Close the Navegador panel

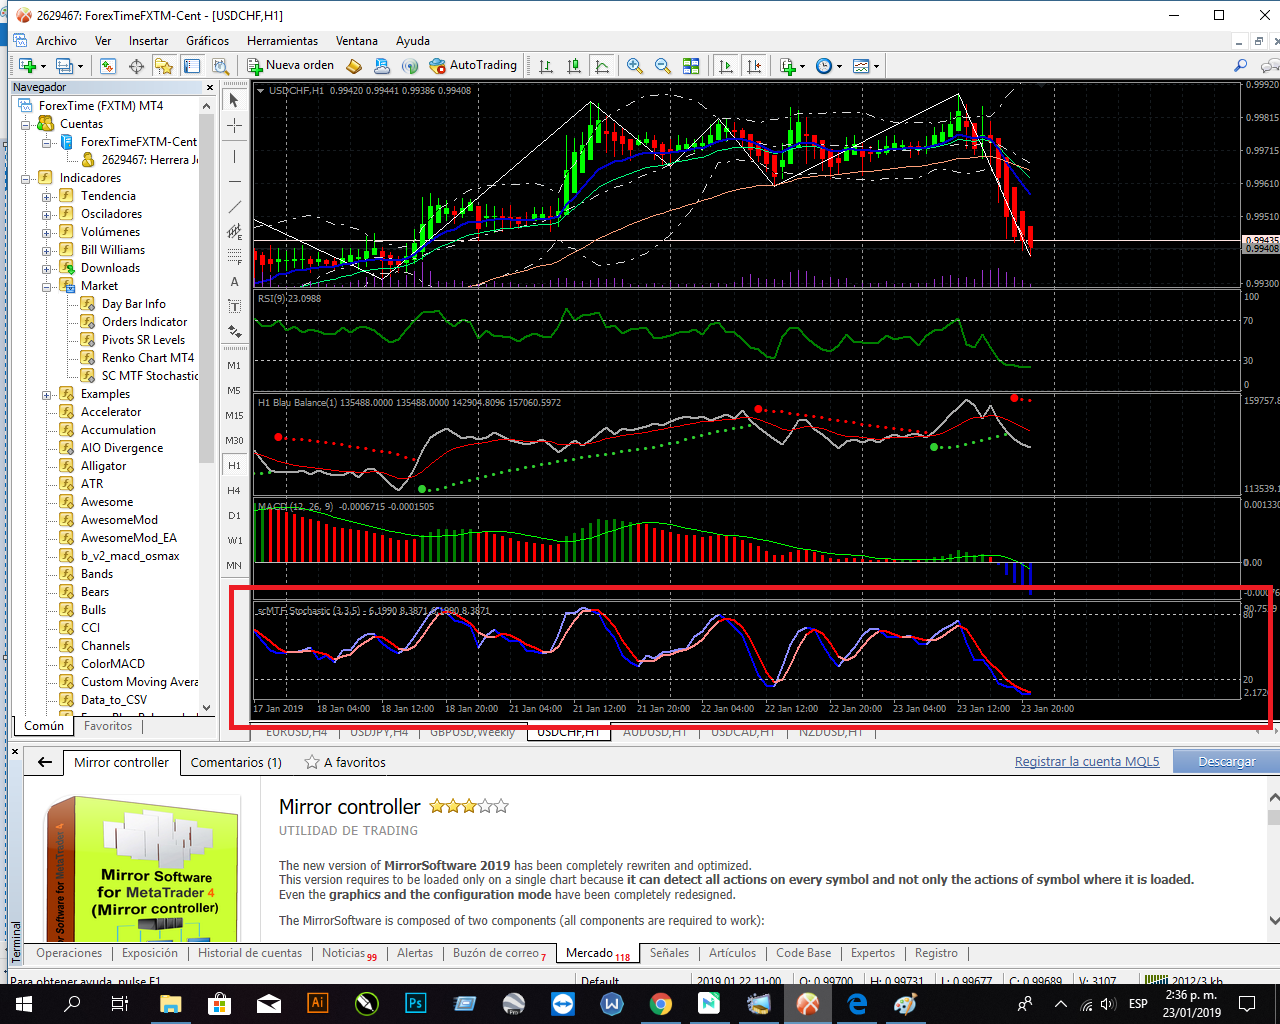click(209, 87)
